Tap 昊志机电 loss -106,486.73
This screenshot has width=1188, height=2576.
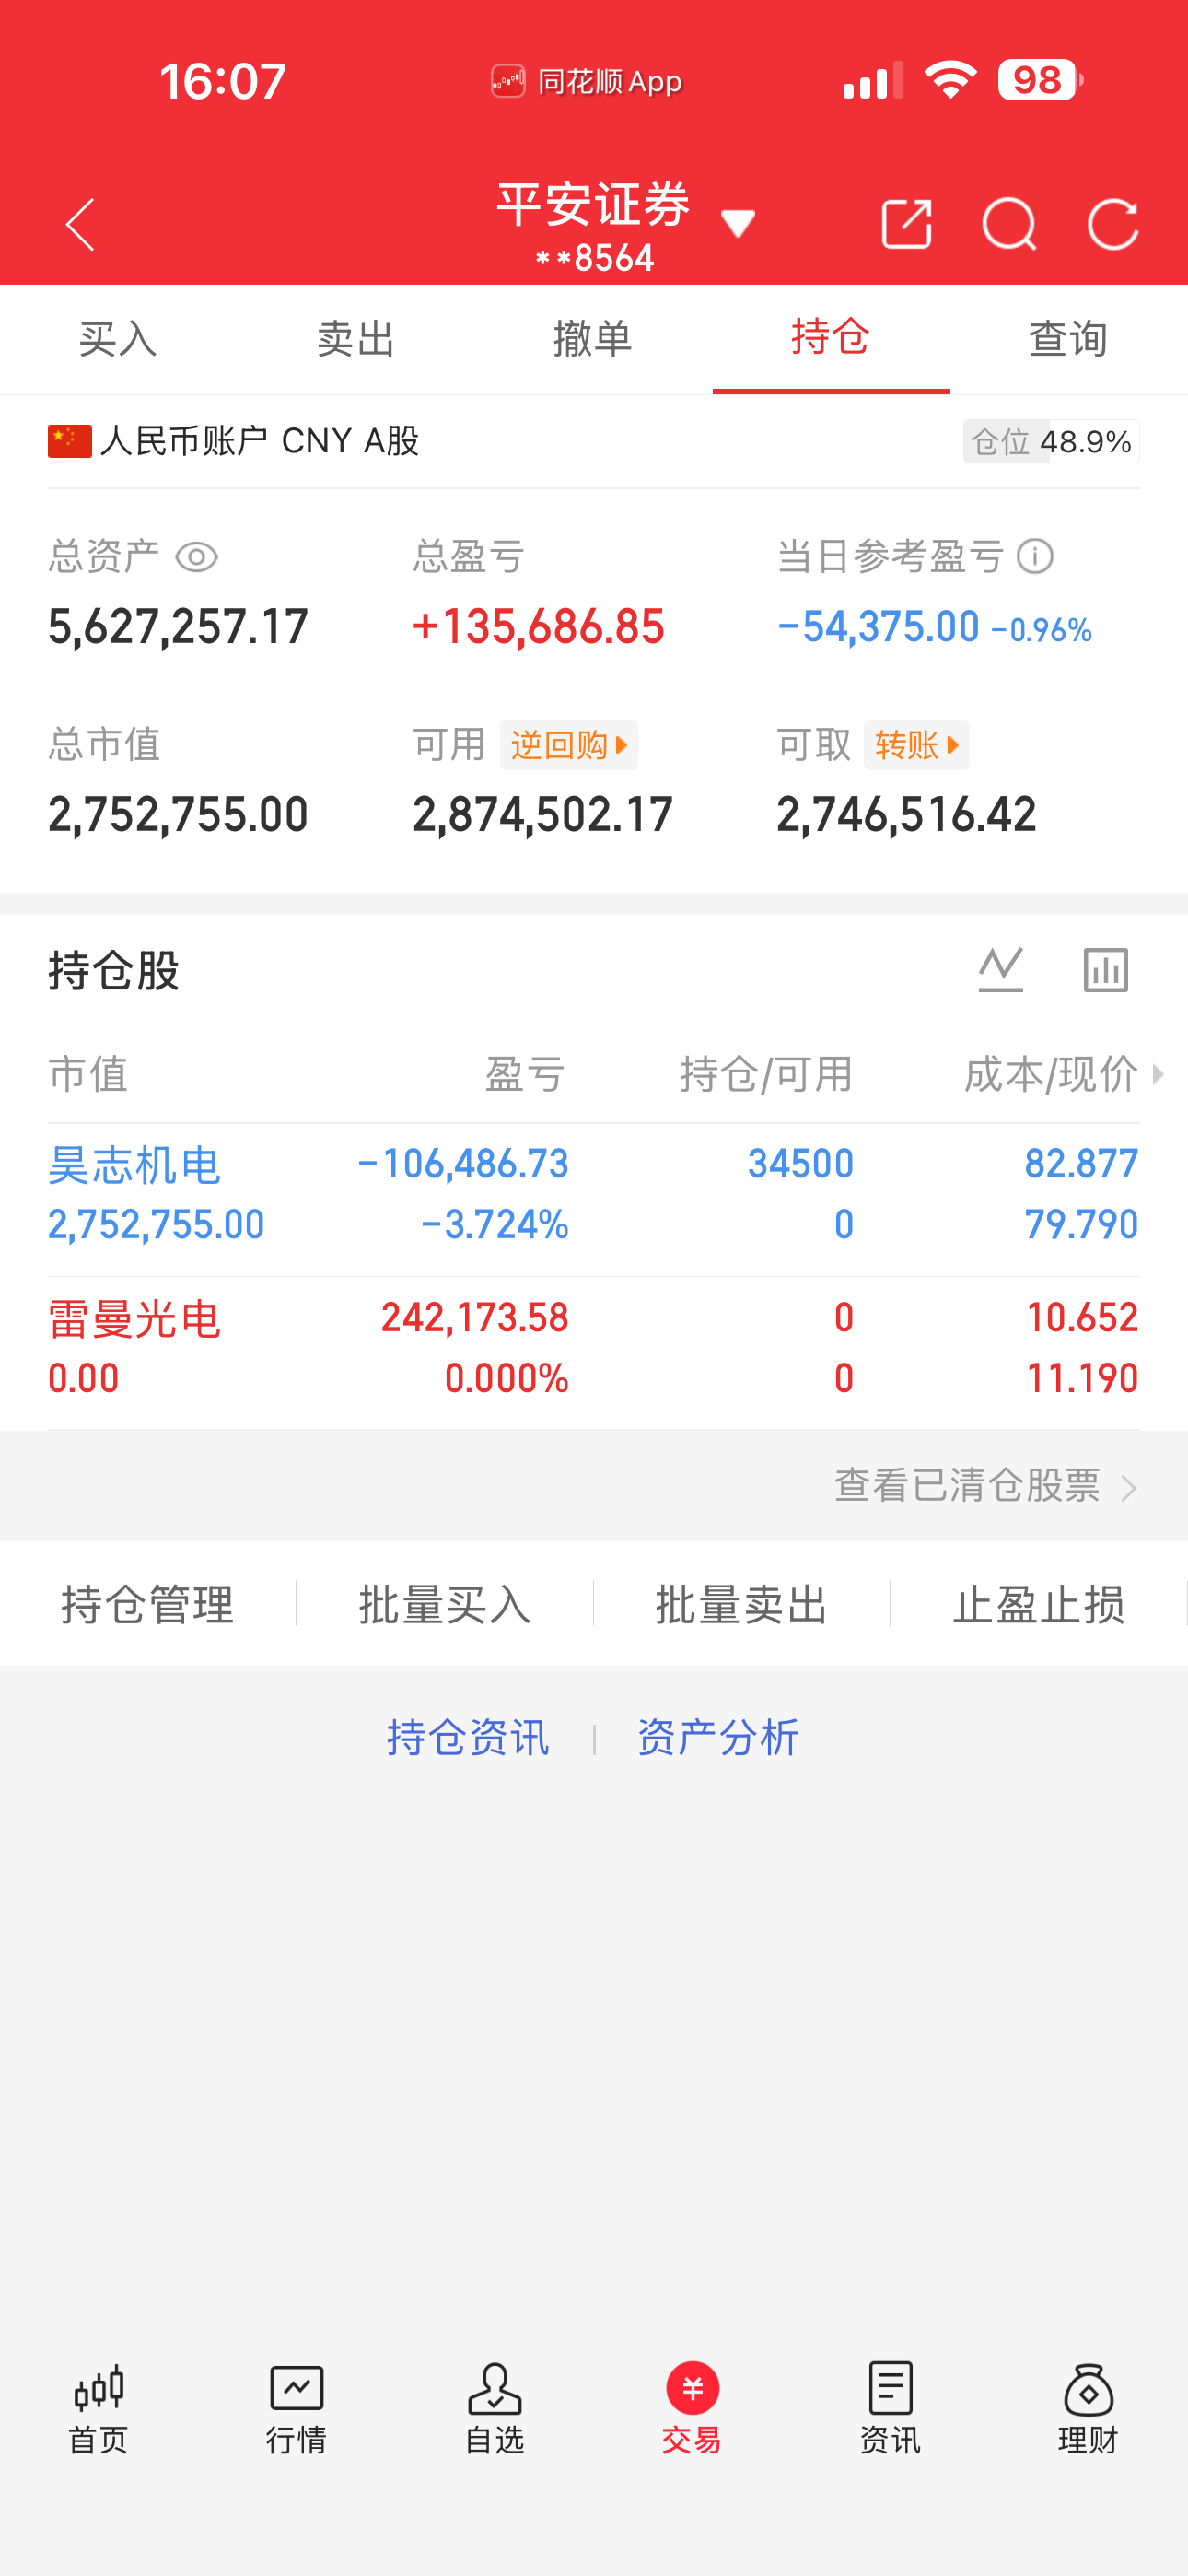[462, 1164]
